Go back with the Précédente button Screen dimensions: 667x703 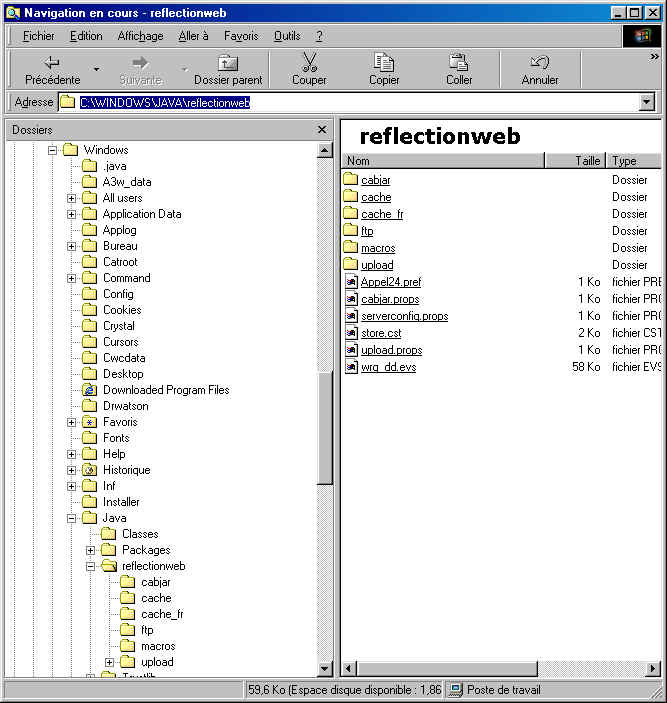(x=52, y=70)
